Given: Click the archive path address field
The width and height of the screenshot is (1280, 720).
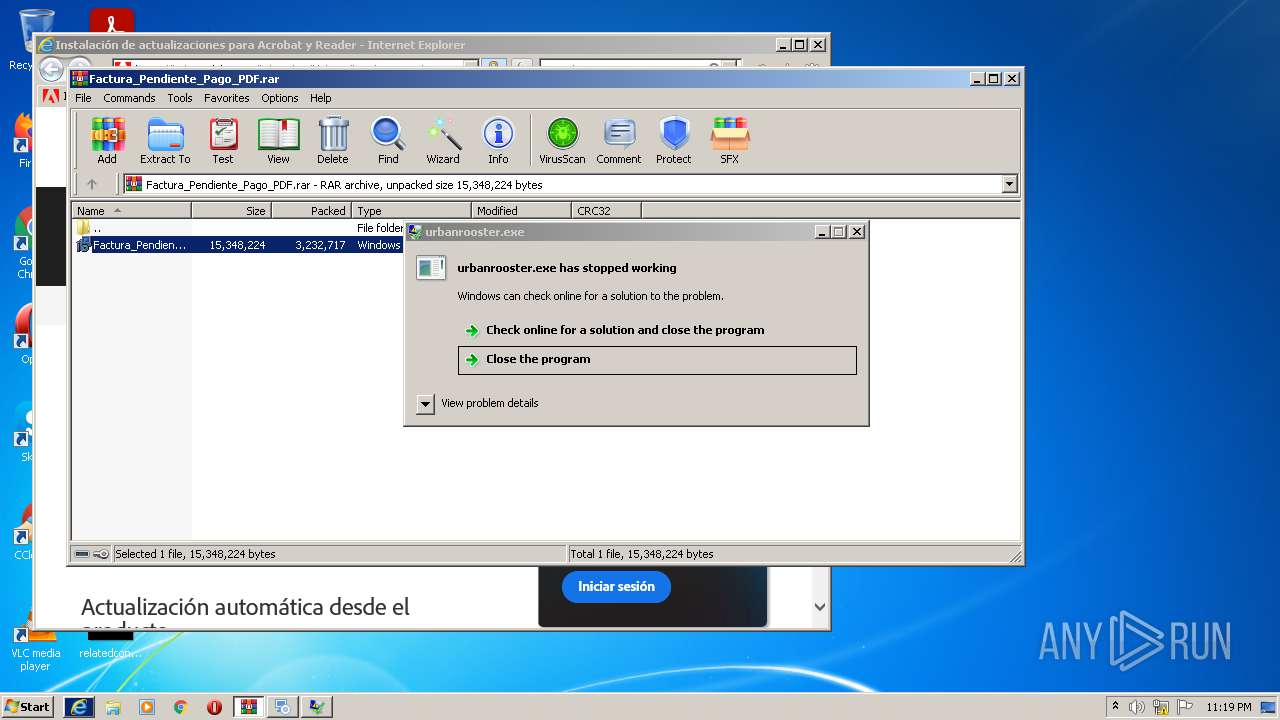Looking at the screenshot, I should tap(570, 184).
